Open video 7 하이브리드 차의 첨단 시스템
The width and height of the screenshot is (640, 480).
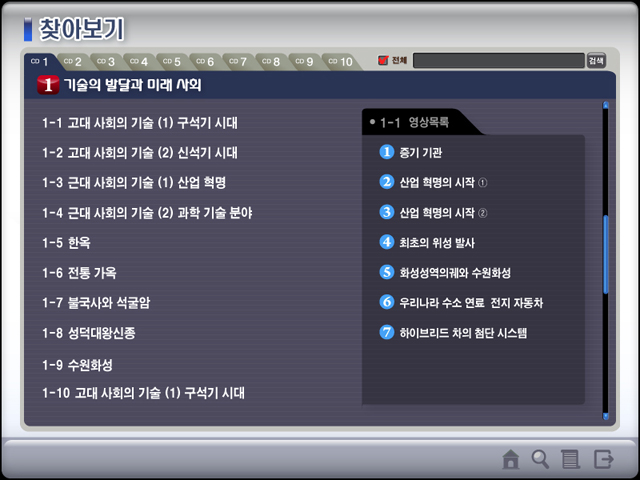pos(461,332)
